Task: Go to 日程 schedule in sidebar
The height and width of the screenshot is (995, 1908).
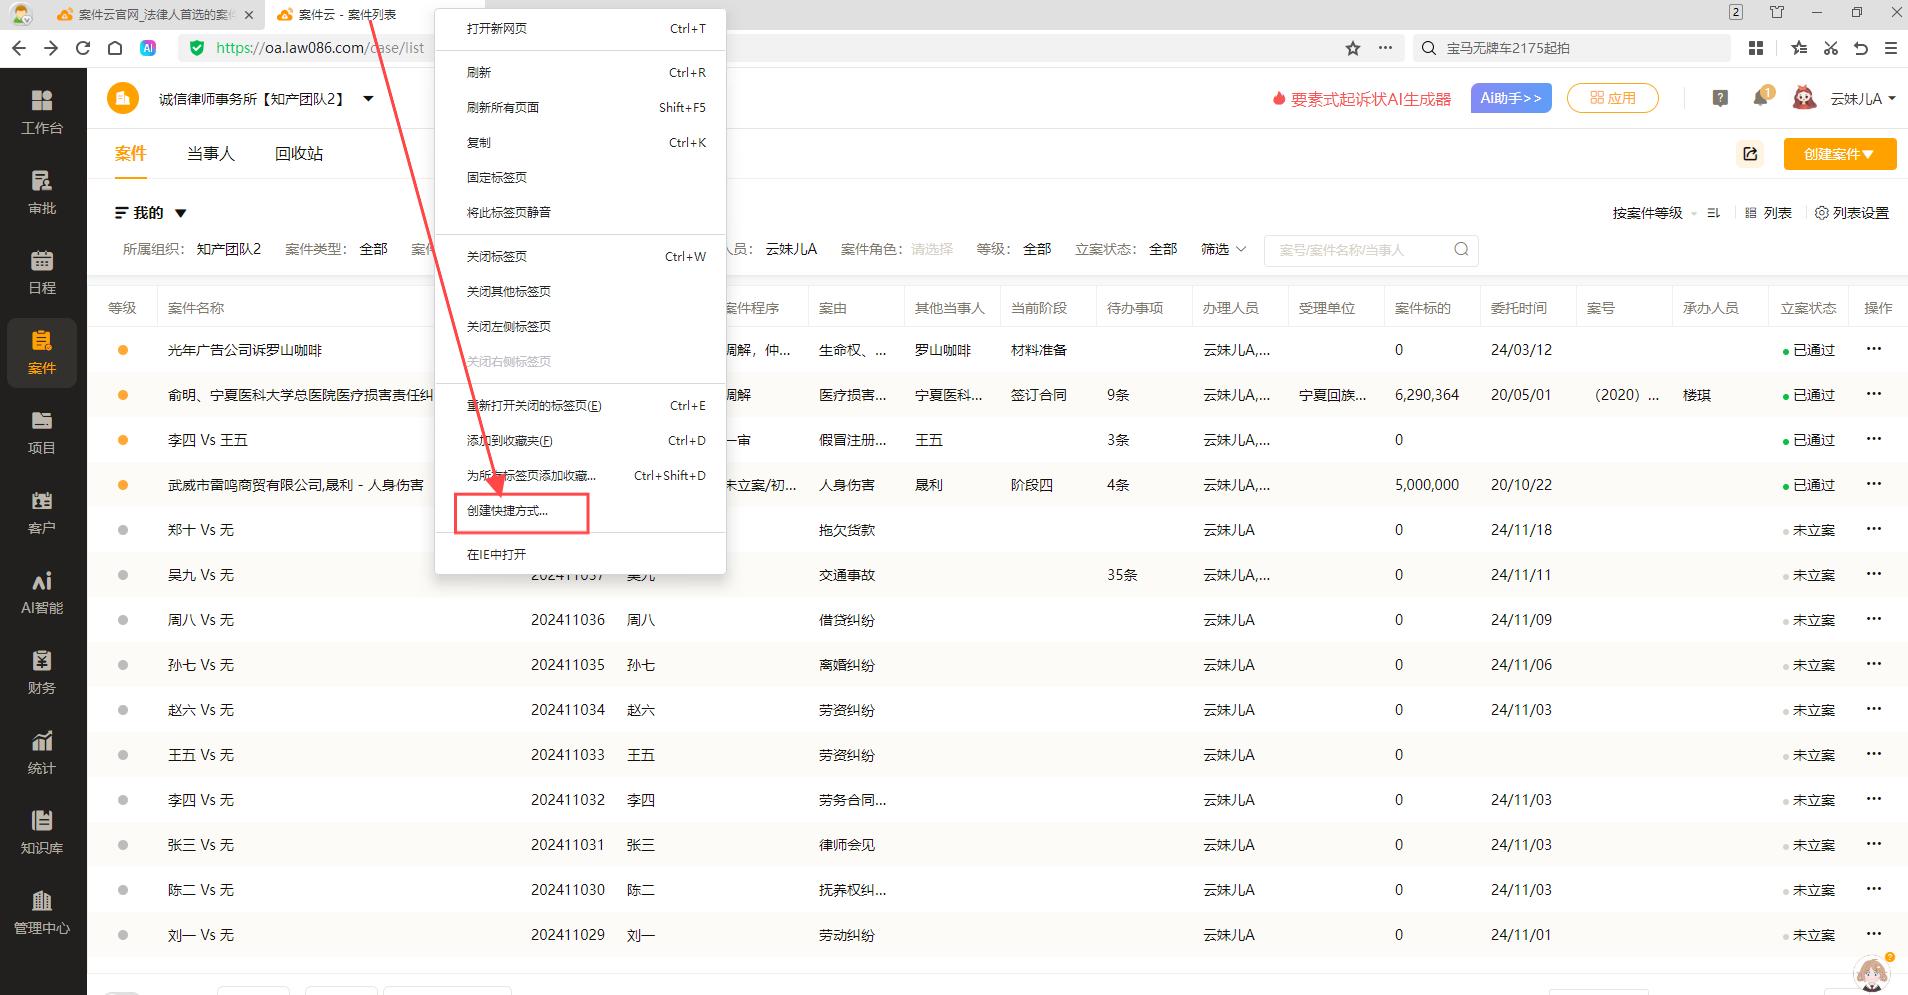Action: [41, 272]
